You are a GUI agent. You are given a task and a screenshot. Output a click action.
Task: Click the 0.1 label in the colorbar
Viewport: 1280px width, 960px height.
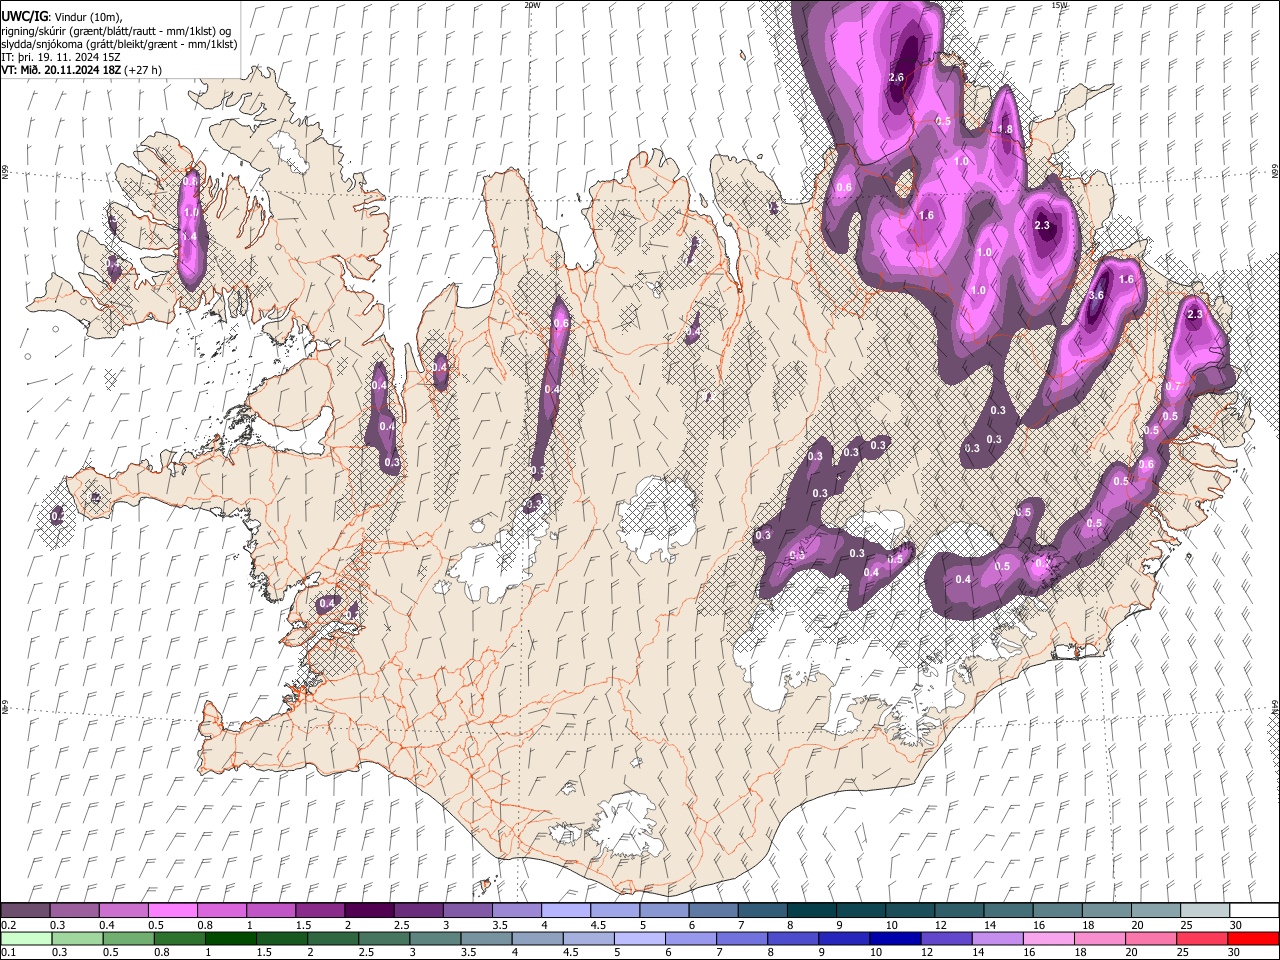tap(8, 952)
